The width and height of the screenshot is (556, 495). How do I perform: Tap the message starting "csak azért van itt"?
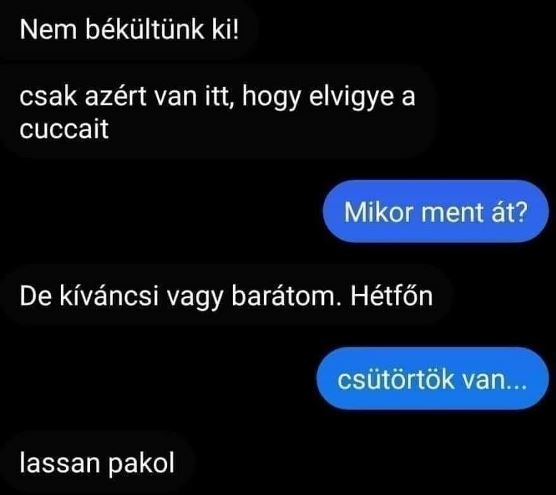217,112
